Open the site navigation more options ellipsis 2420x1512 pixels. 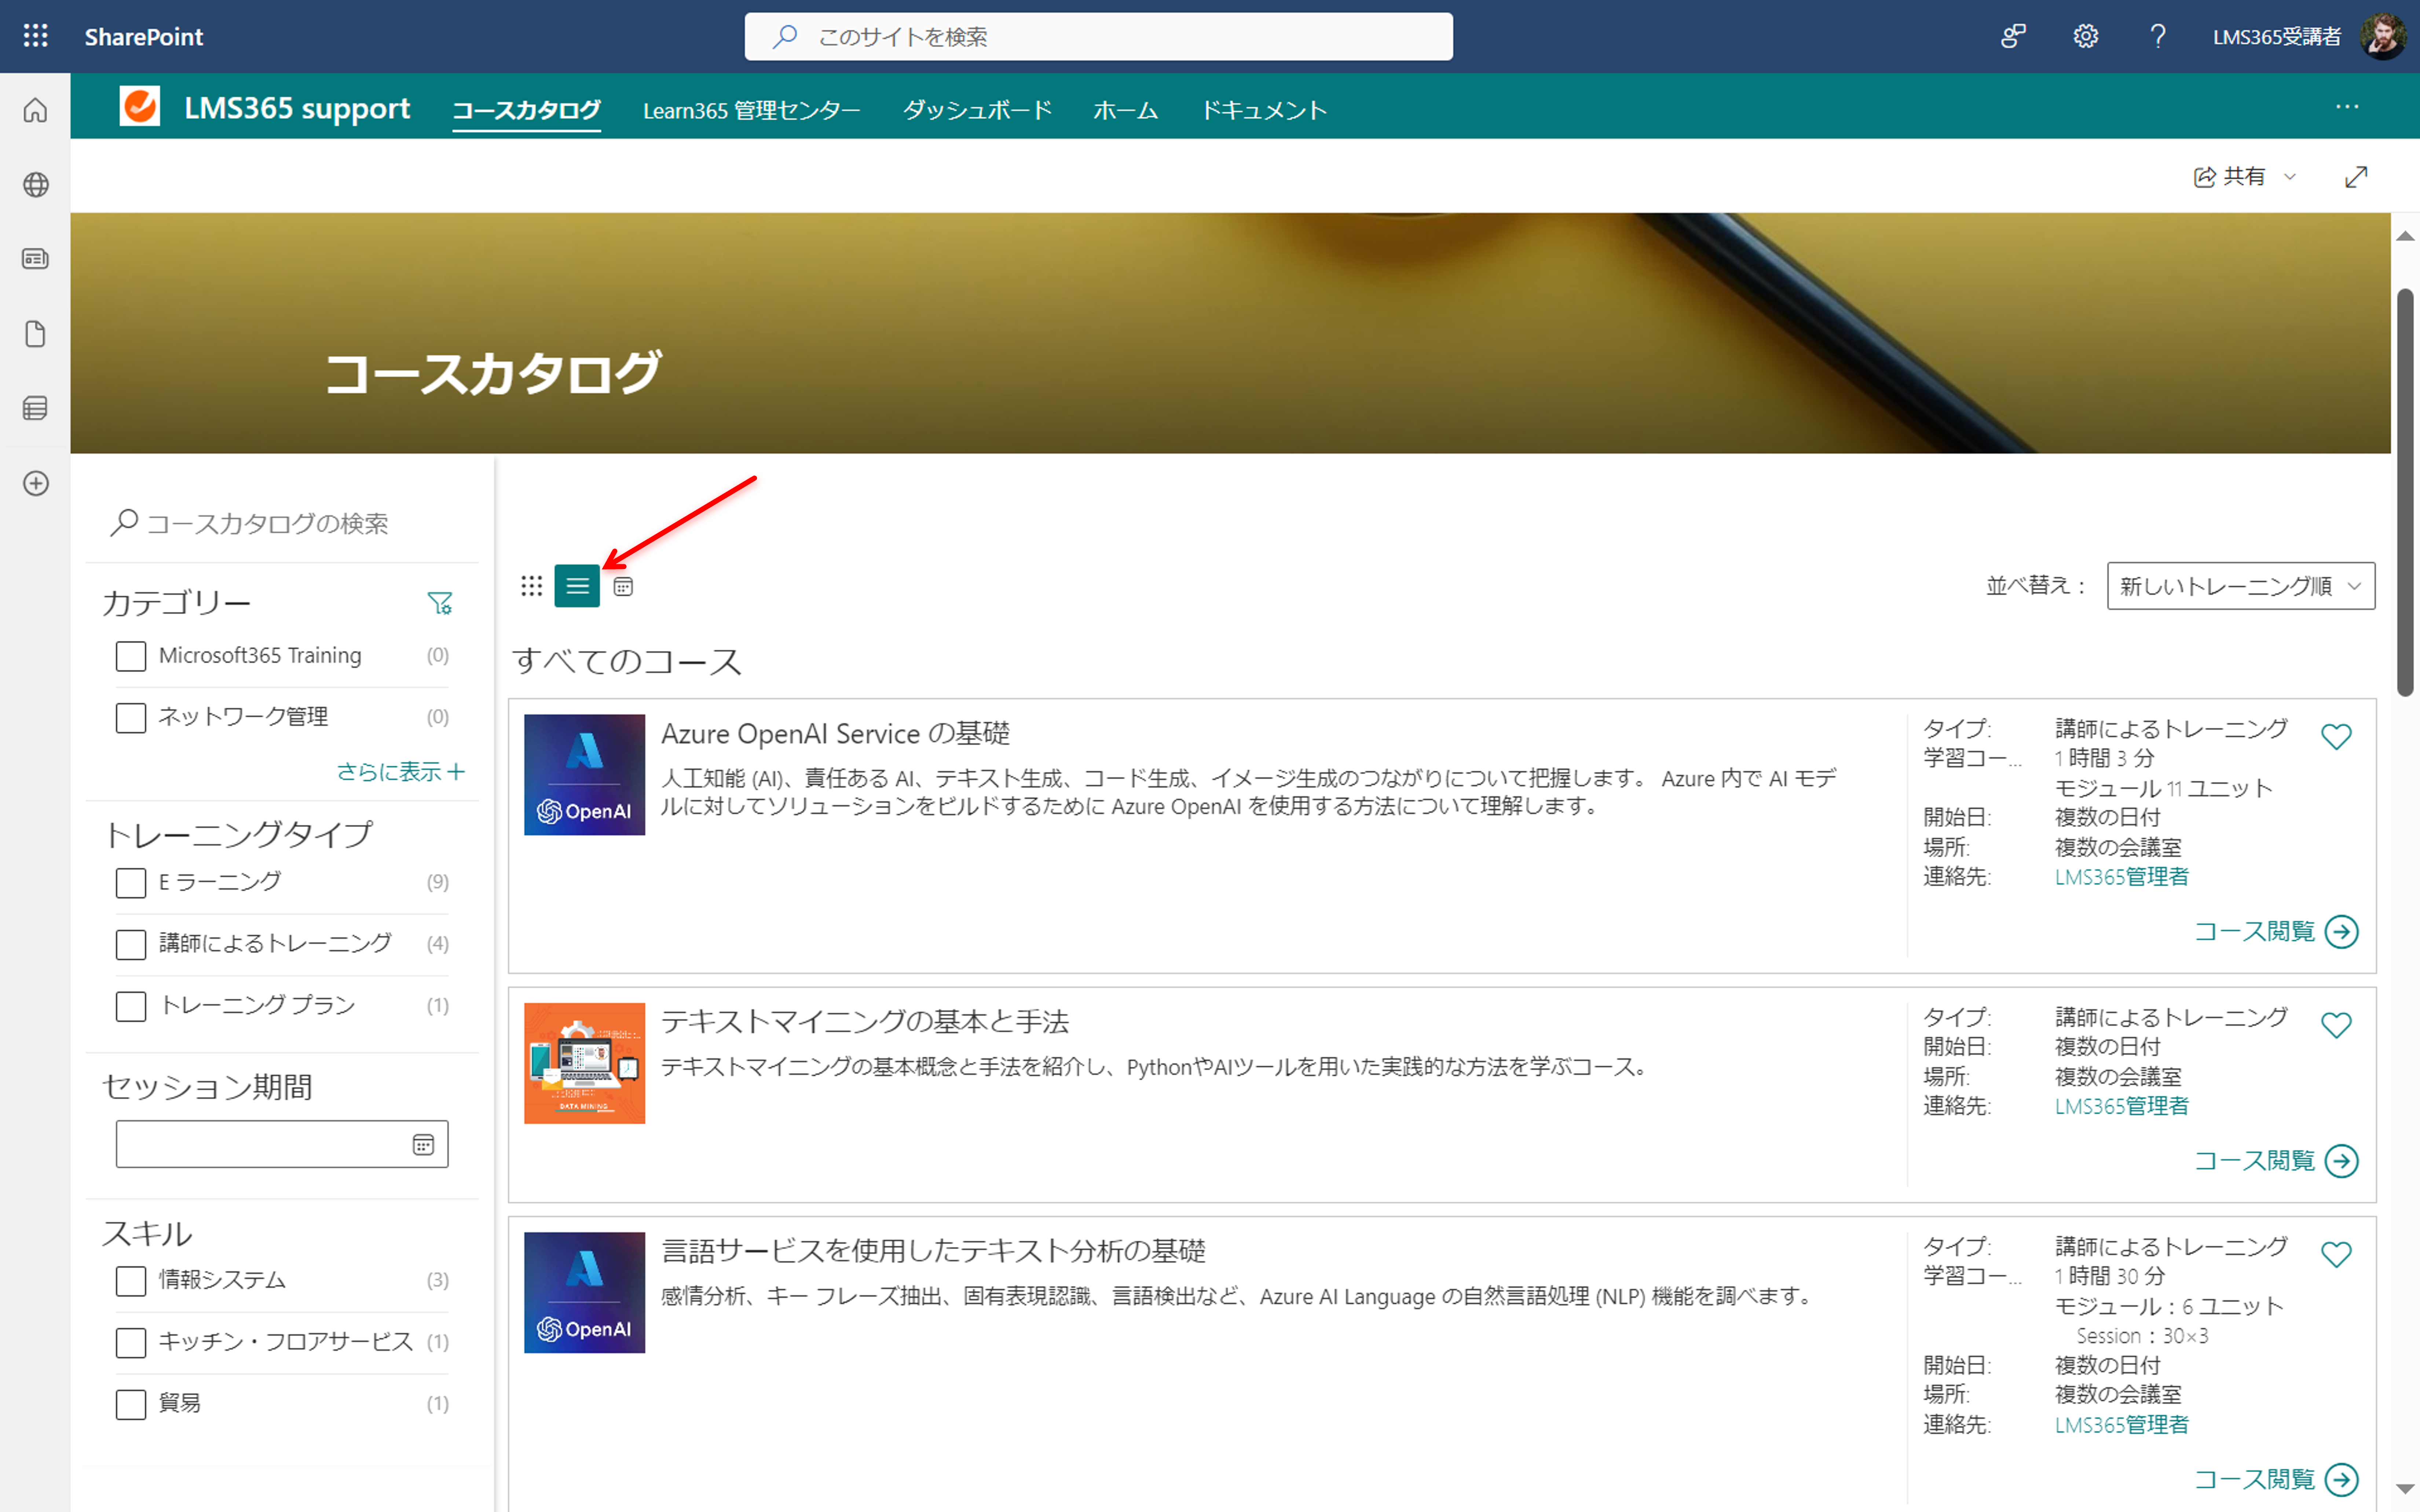coord(2347,107)
